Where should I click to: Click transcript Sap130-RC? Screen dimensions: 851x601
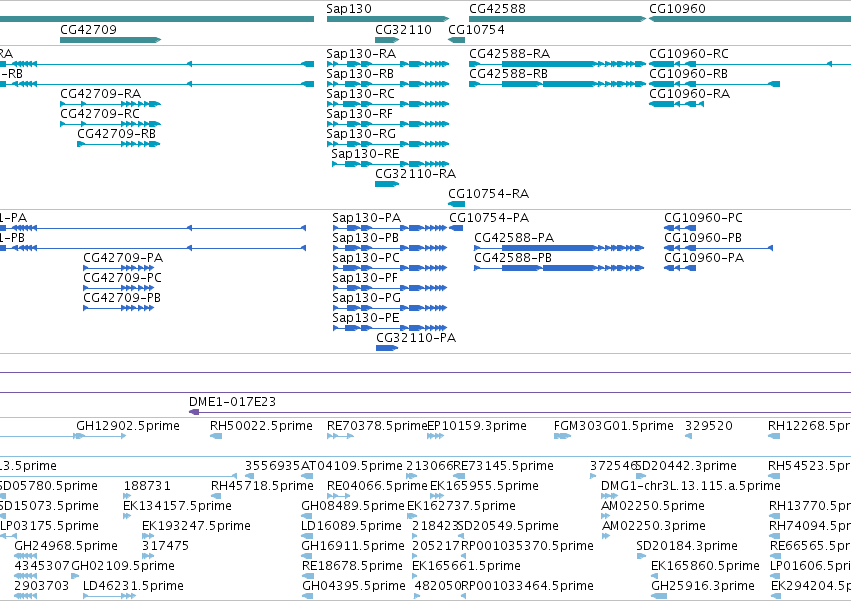(360, 94)
